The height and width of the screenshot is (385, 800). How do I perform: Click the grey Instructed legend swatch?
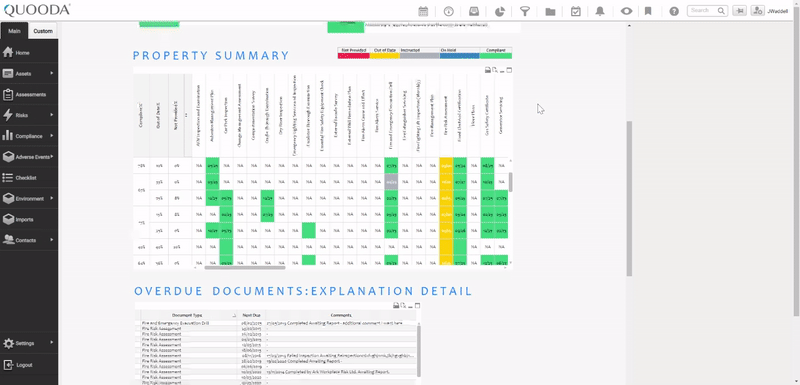pos(419,56)
